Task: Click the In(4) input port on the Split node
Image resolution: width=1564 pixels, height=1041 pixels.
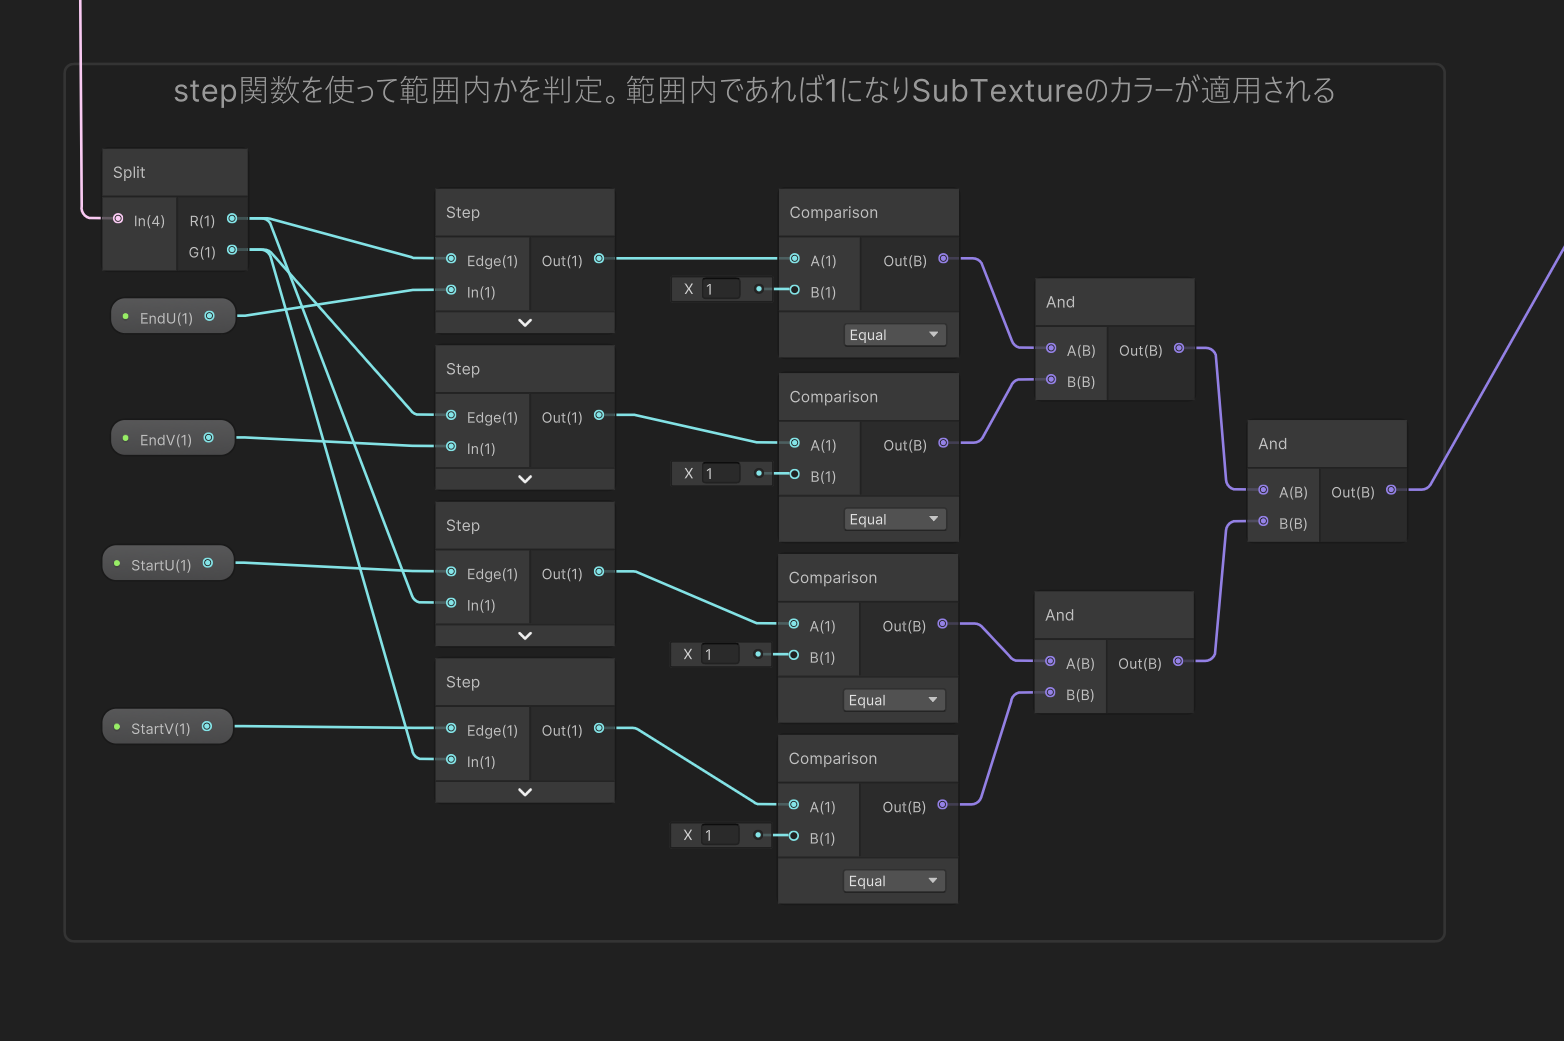Action: (x=120, y=220)
